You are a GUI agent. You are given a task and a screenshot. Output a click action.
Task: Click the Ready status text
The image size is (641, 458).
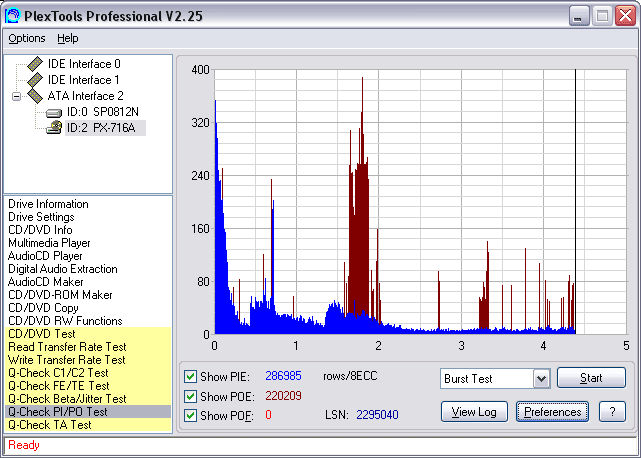(x=24, y=445)
